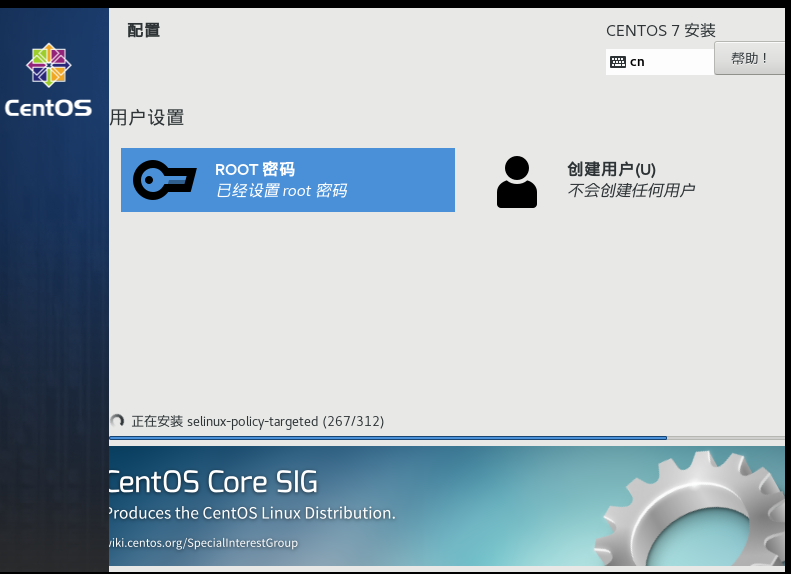This screenshot has height=574, width=791.
Task: Click the 不会创建任何用户 status text
Action: pyautogui.click(x=630, y=191)
